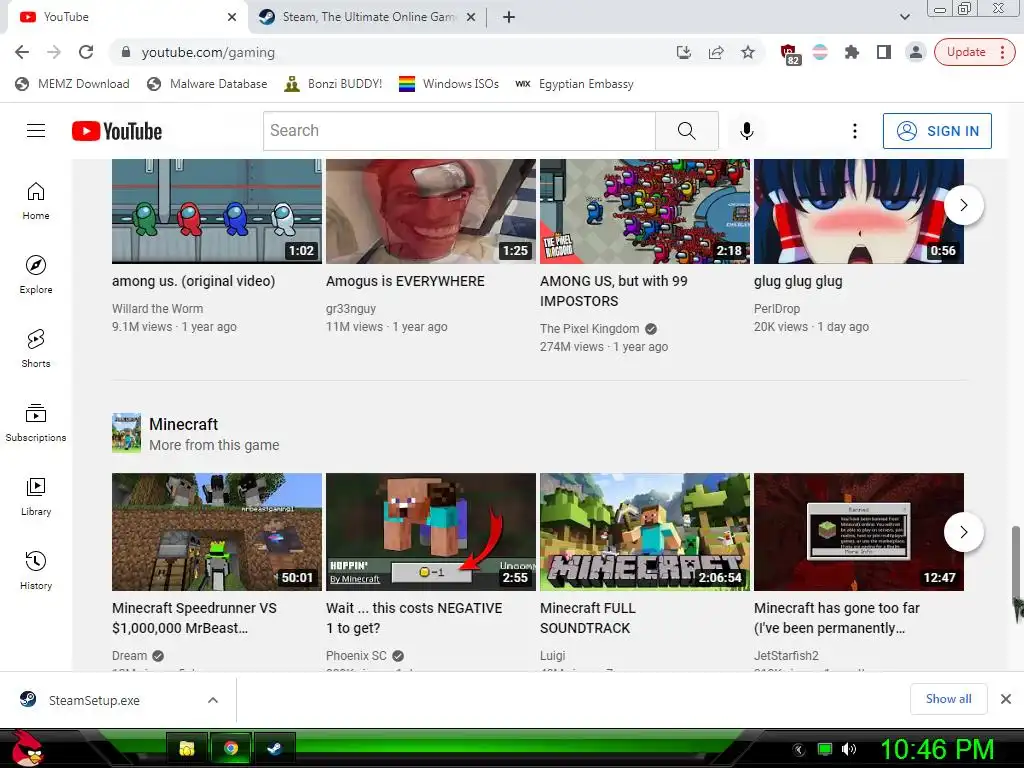Click the YouTube logo
Screen dimensions: 1024x768
[117, 131]
